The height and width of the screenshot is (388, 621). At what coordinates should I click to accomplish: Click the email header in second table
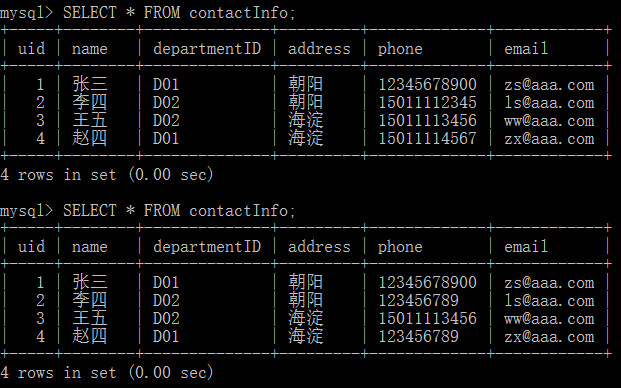(x=526, y=247)
